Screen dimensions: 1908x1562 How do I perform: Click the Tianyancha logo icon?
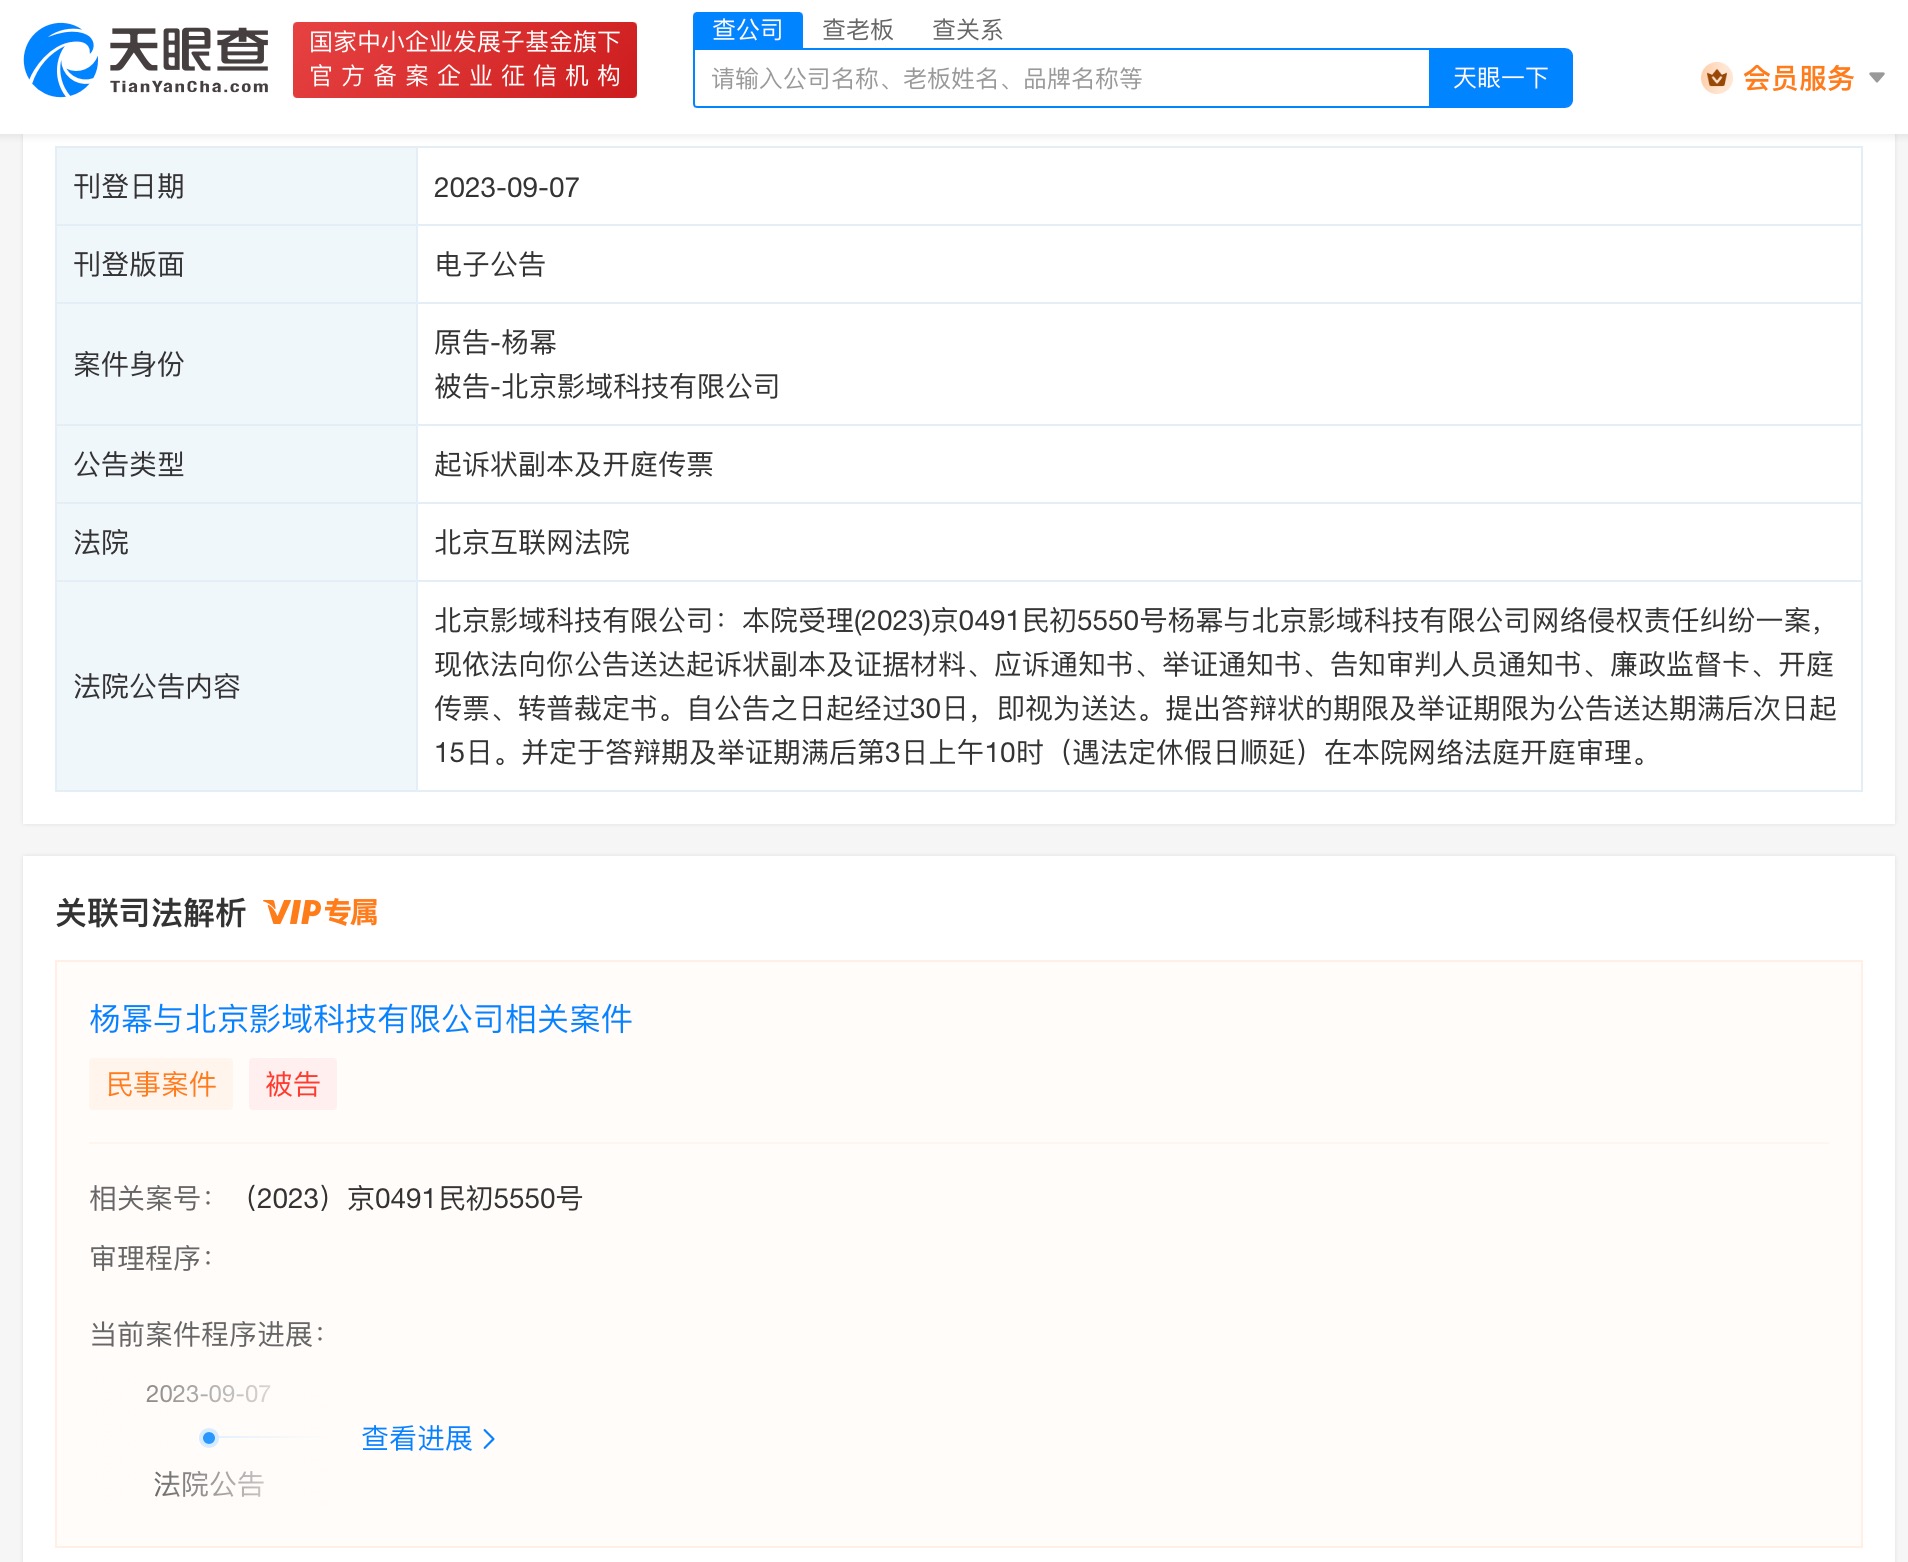(60, 60)
